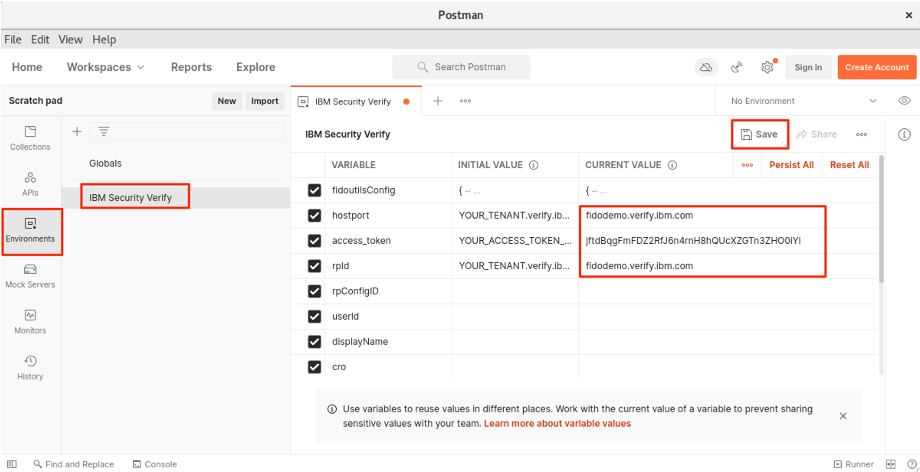Select IBM Security Verify environment in list
This screenshot has height=472, width=920.
175,198
